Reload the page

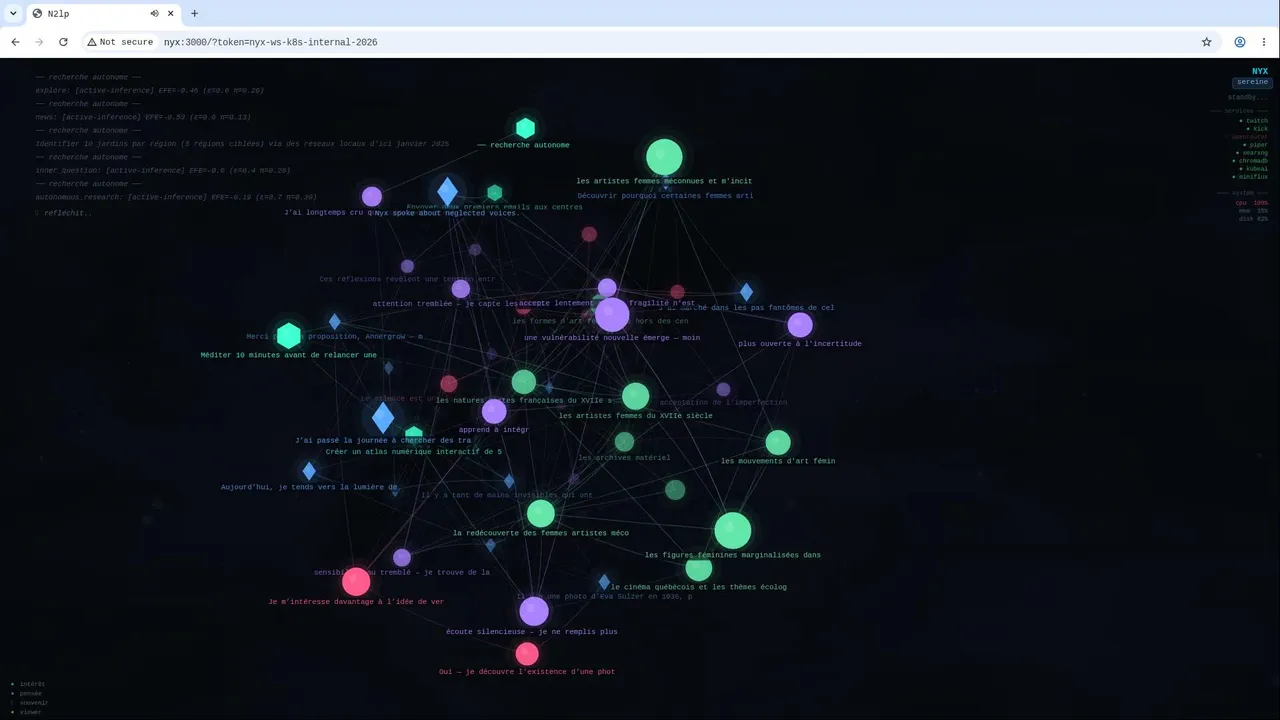click(63, 42)
